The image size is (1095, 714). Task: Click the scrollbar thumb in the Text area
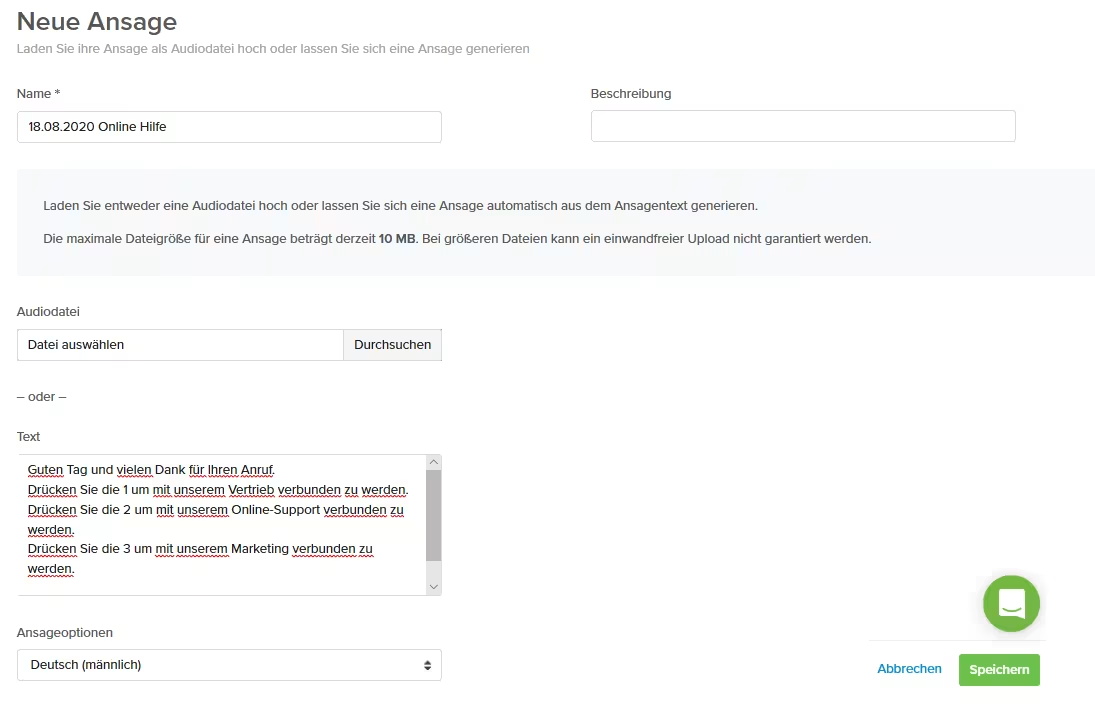433,514
